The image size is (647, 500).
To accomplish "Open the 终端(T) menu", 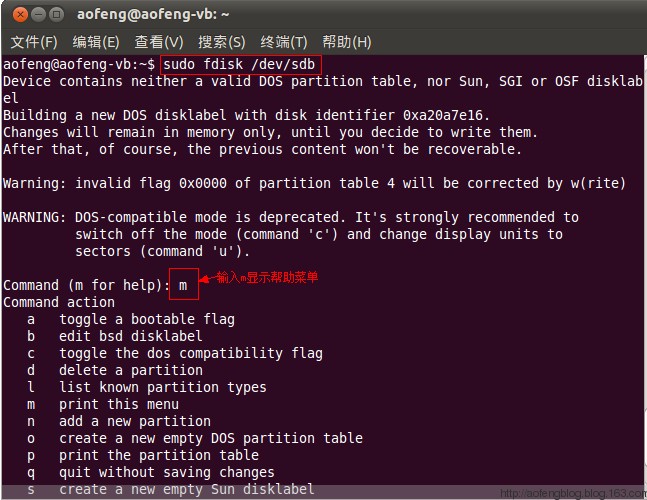I will (284, 42).
